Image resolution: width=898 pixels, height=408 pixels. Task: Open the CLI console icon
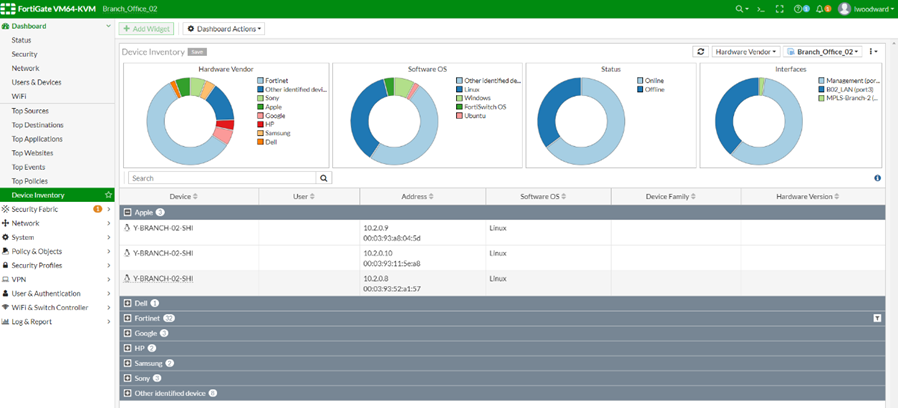[760, 8]
